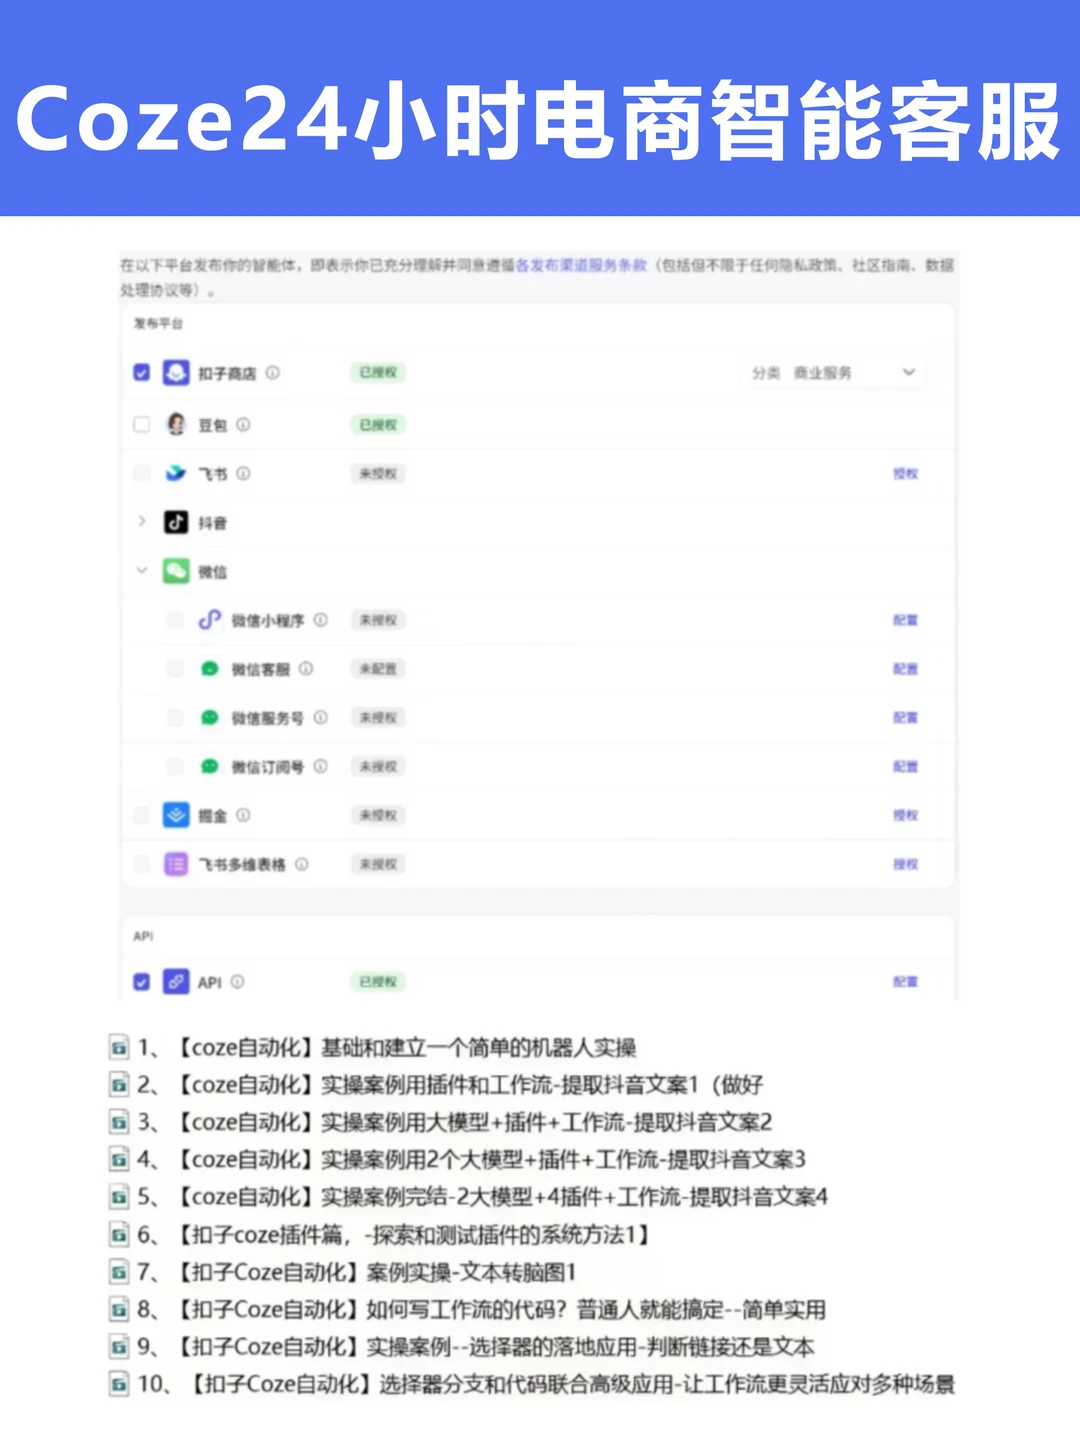Screen dimensions: 1080x1440
Task: Click file icon of item 7 文本转脑图1
Action: tap(119, 1272)
